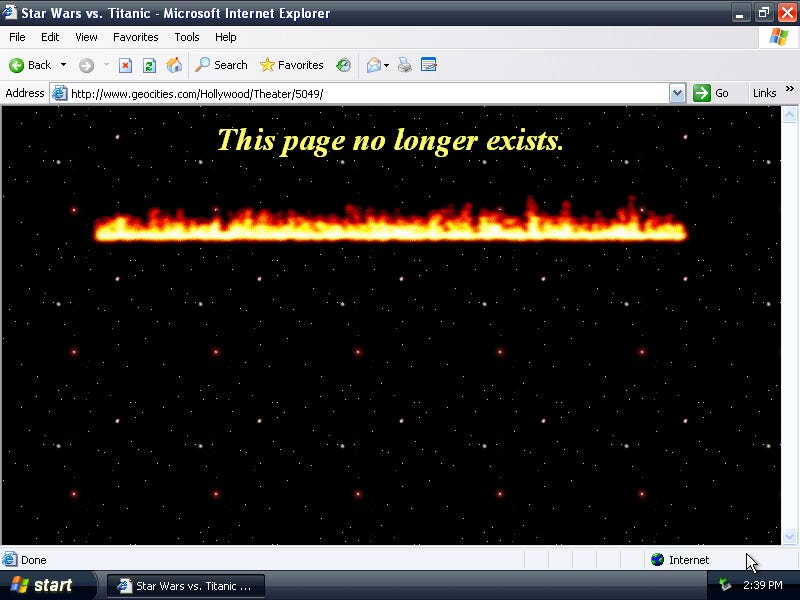This screenshot has height=600, width=800.
Task: Restore down the browser window
Action: coord(764,13)
